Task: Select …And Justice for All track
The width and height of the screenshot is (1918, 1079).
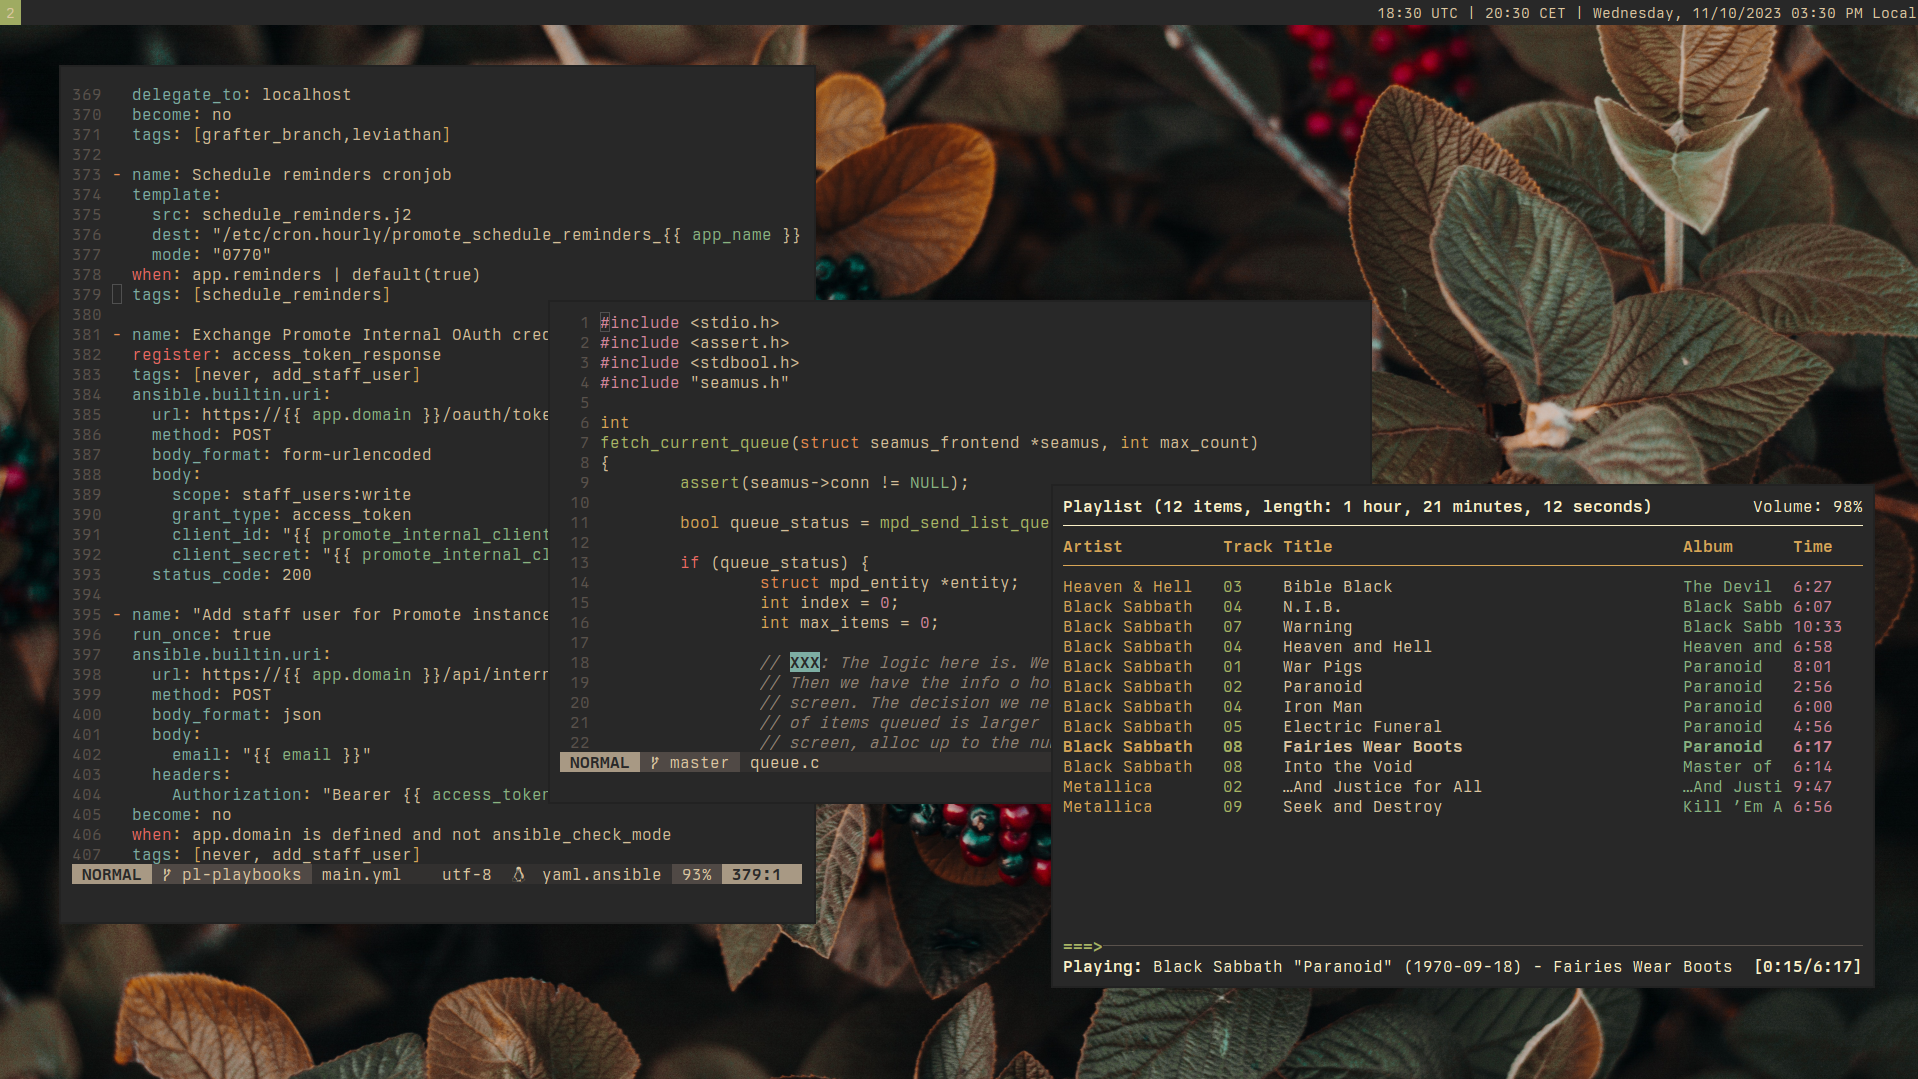Action: tap(1462, 787)
